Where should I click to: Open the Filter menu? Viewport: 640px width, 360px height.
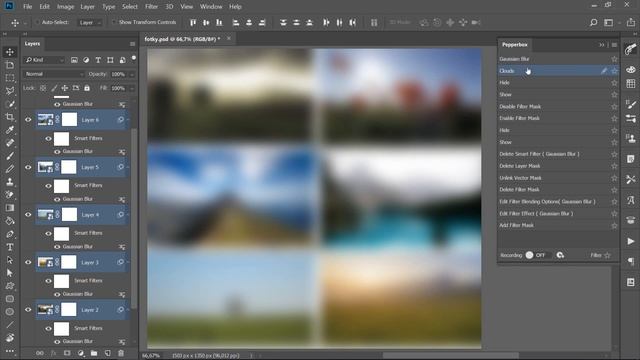[x=151, y=7]
